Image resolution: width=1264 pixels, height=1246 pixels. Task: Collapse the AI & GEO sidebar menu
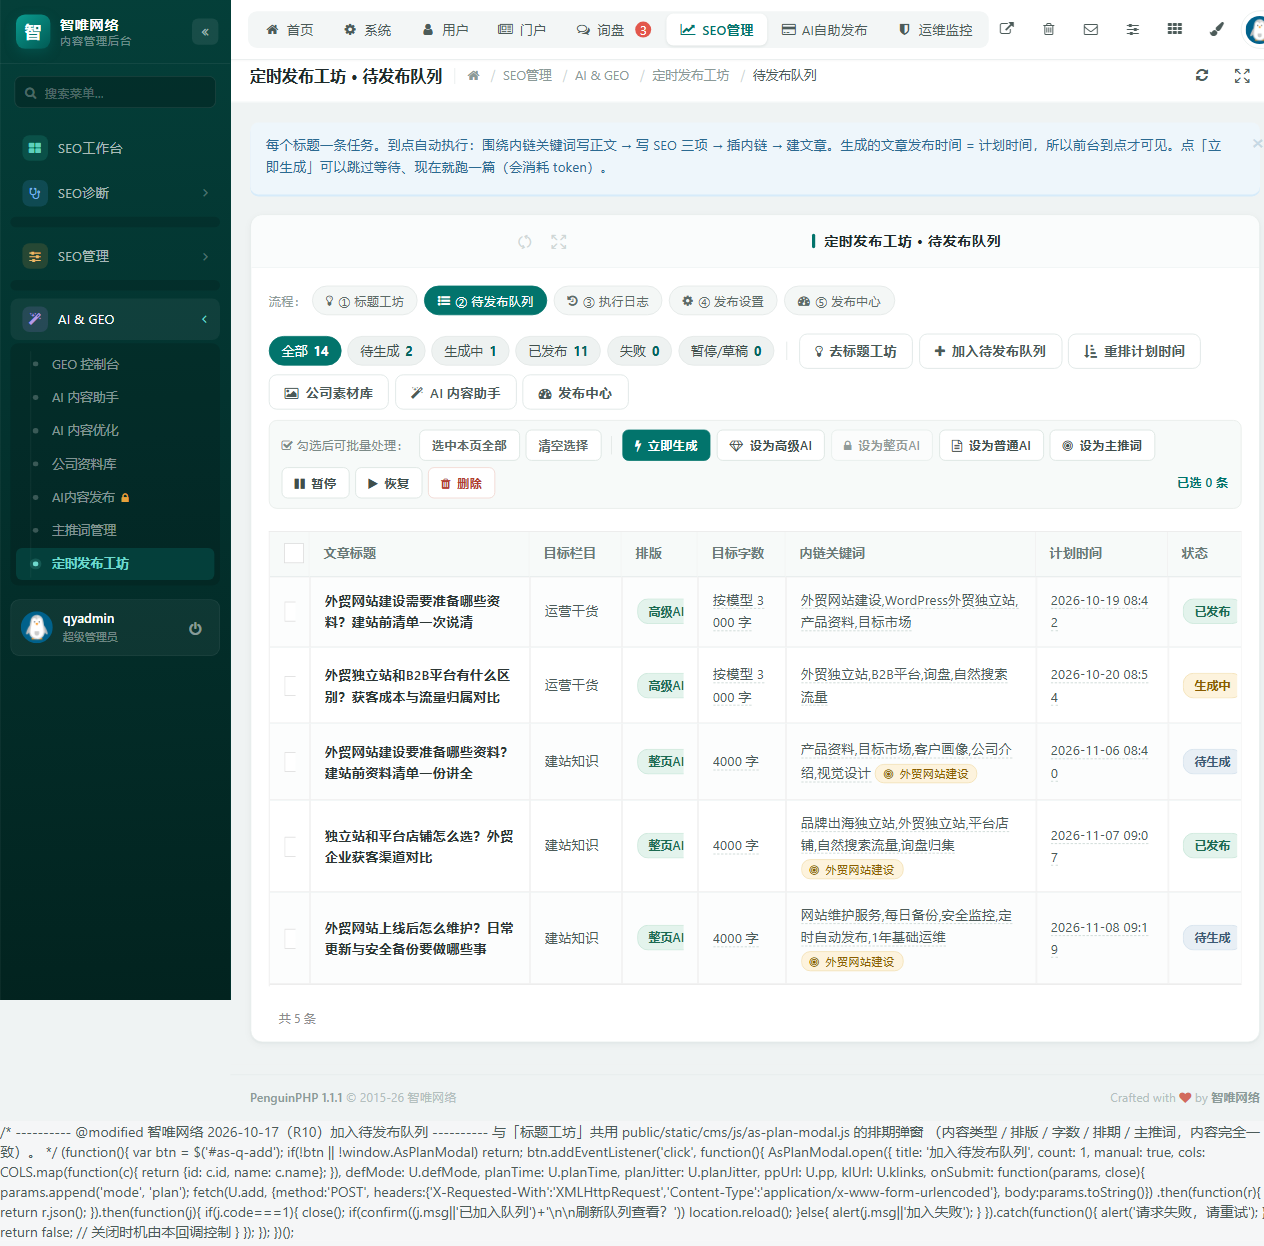point(115,319)
